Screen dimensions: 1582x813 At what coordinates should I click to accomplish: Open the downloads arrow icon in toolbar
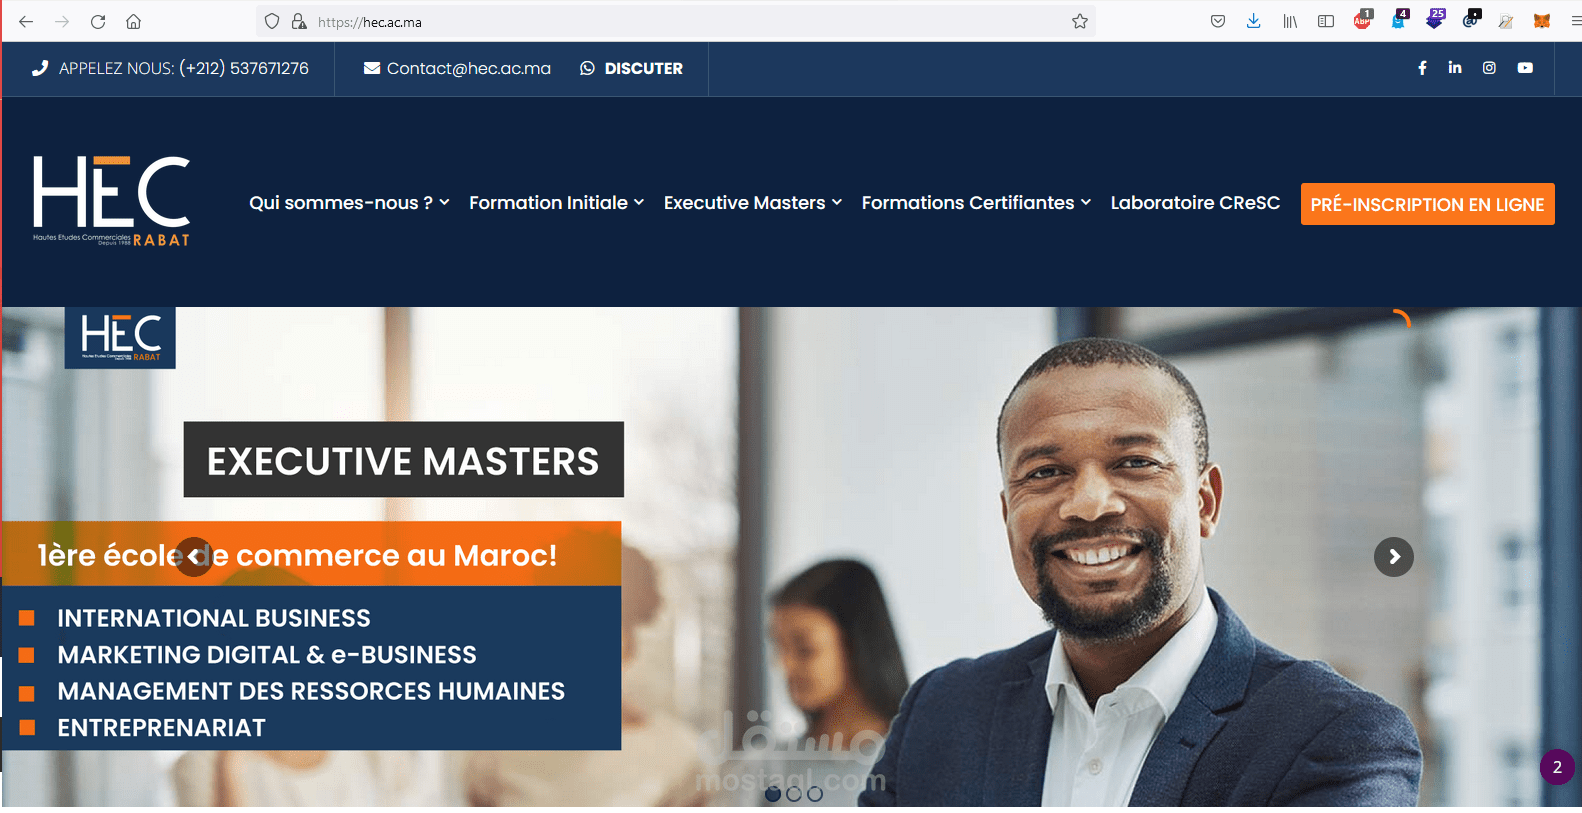1253,21
